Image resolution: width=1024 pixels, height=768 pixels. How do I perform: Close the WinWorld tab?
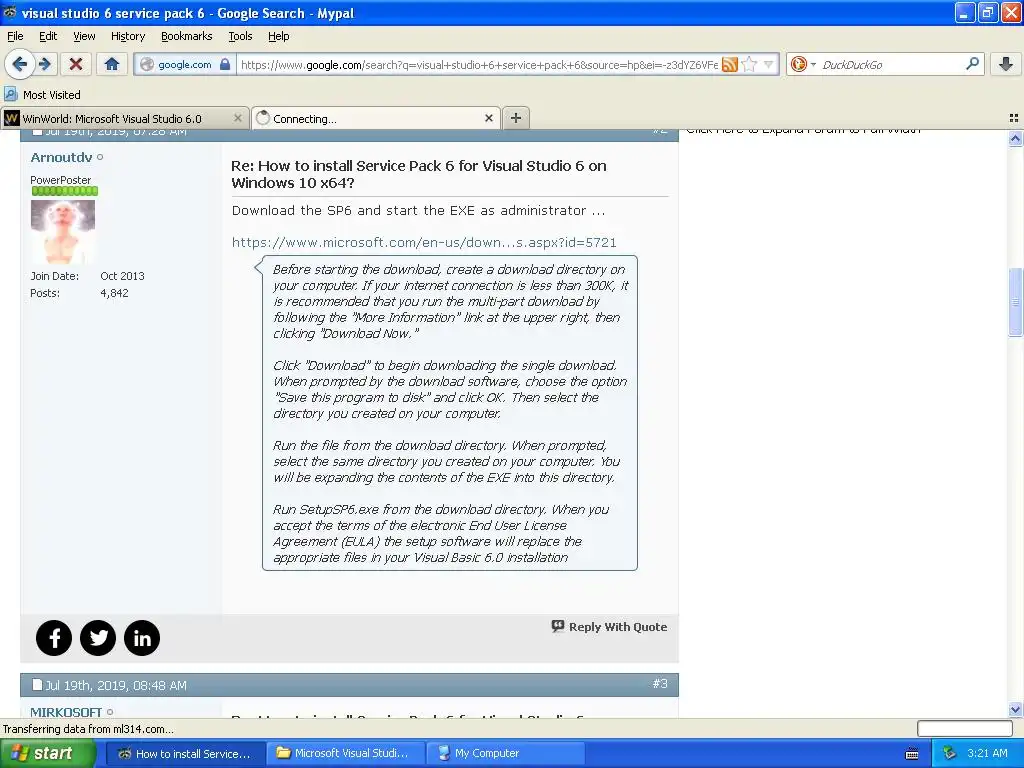(x=238, y=118)
